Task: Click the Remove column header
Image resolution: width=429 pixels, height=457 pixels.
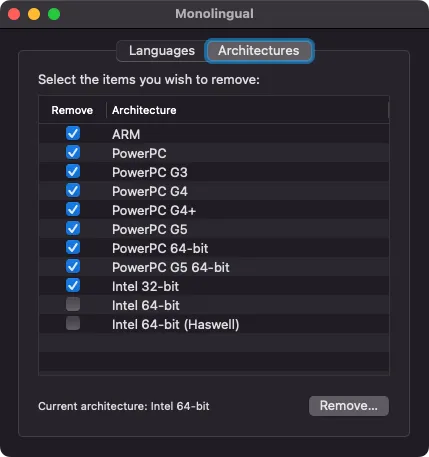Action: point(72,110)
